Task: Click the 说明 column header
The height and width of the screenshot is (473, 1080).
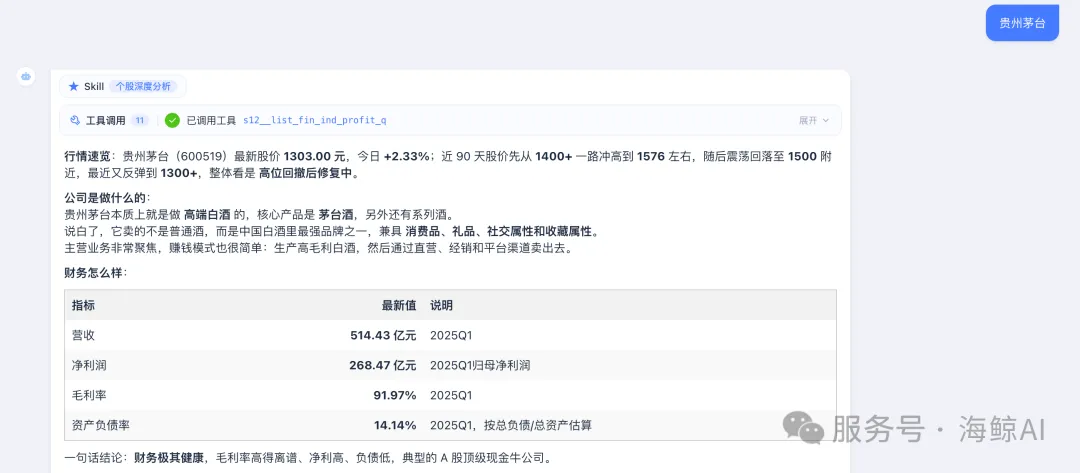Action: point(442,305)
